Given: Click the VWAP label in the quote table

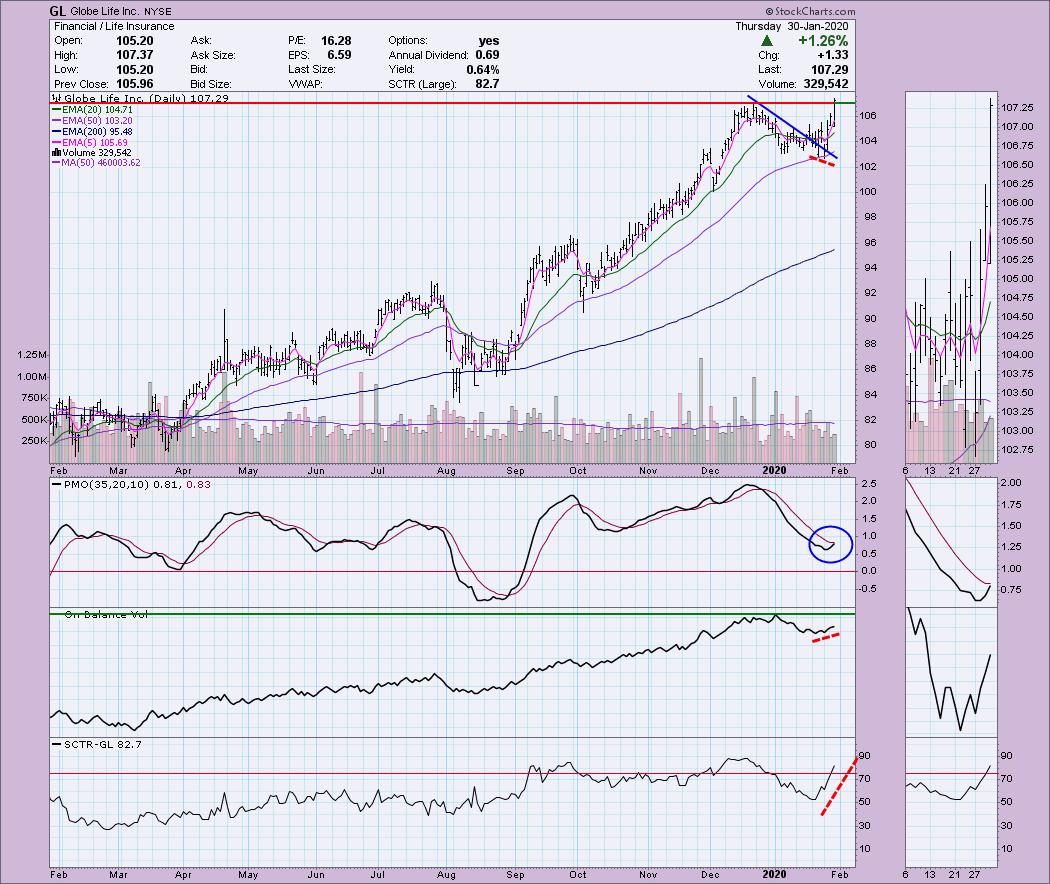Looking at the screenshot, I should (305, 84).
